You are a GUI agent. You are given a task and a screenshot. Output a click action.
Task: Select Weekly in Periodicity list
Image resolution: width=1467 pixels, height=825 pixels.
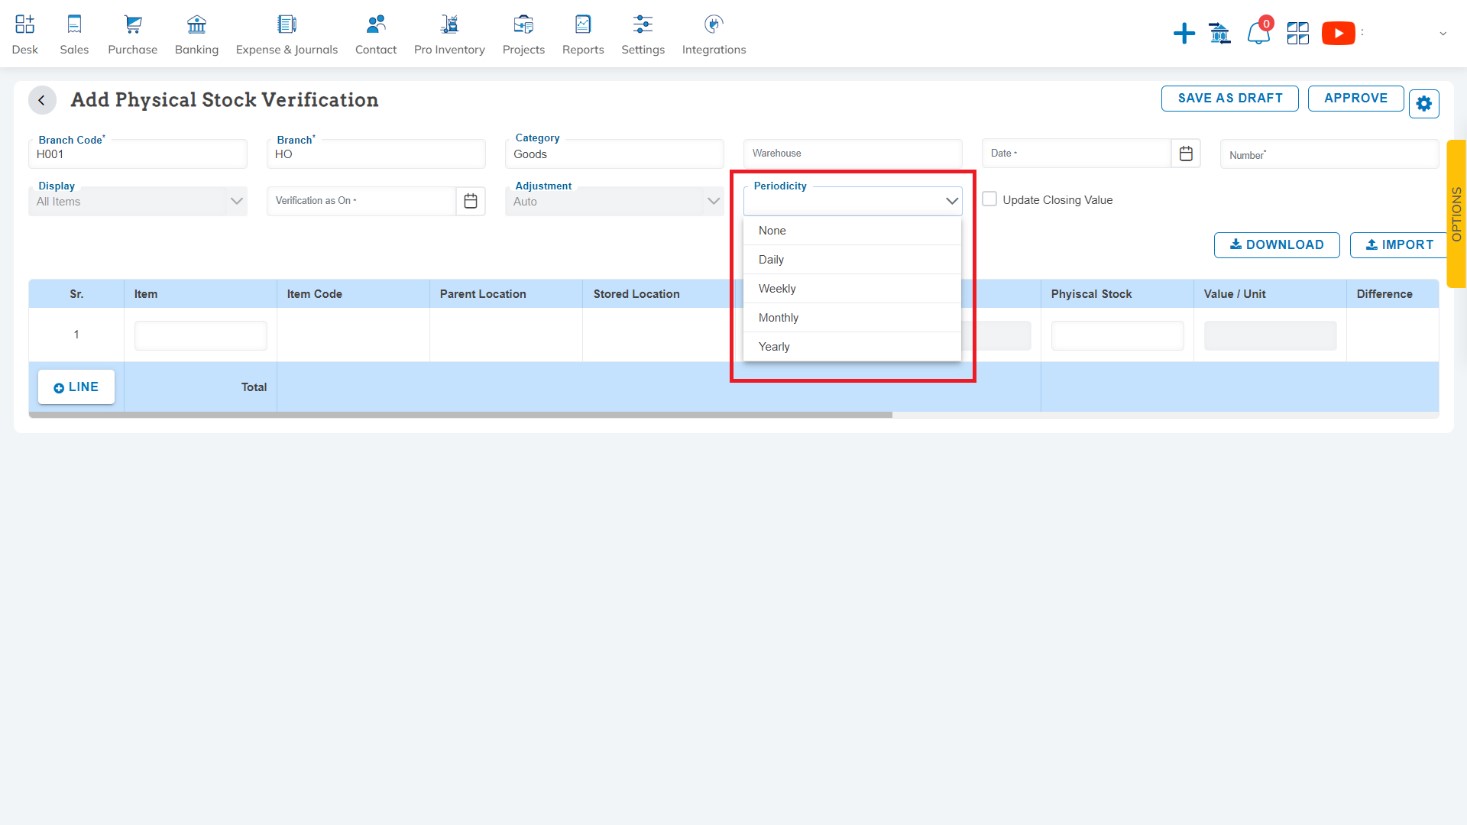pyautogui.click(x=852, y=289)
